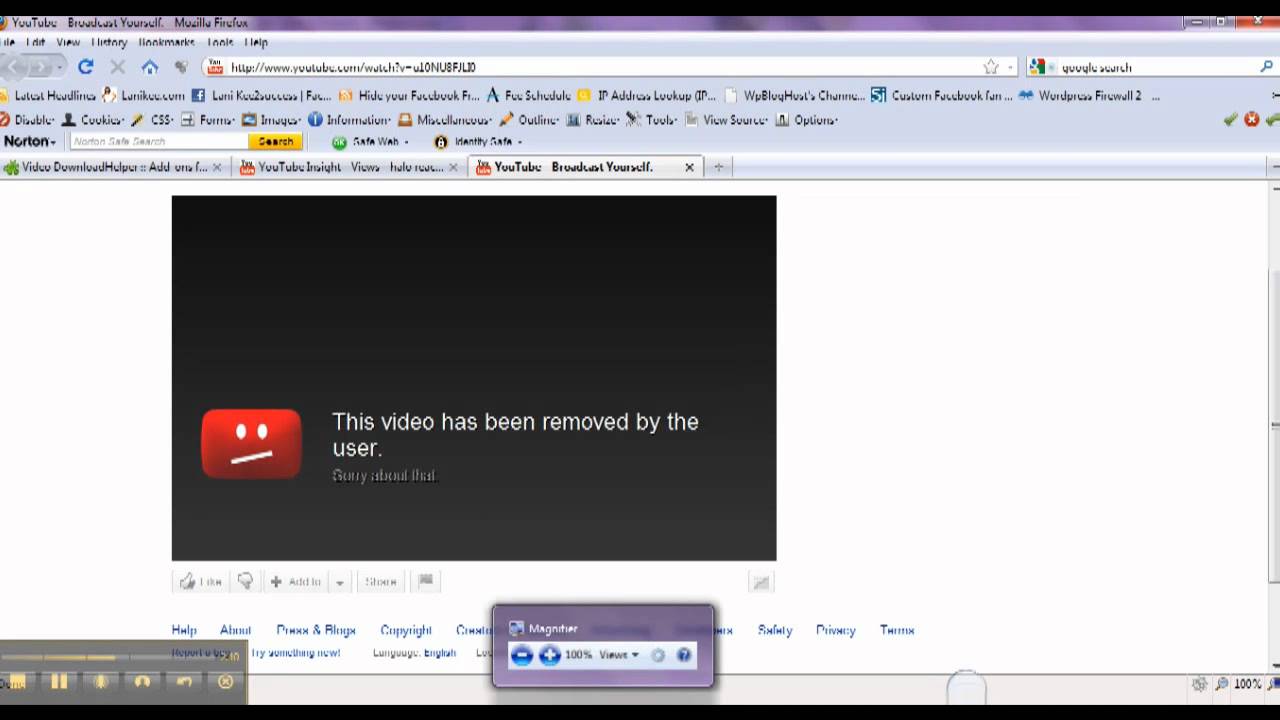Screen dimensions: 1280x720
Task: Pause the screen recording
Action: point(59,682)
